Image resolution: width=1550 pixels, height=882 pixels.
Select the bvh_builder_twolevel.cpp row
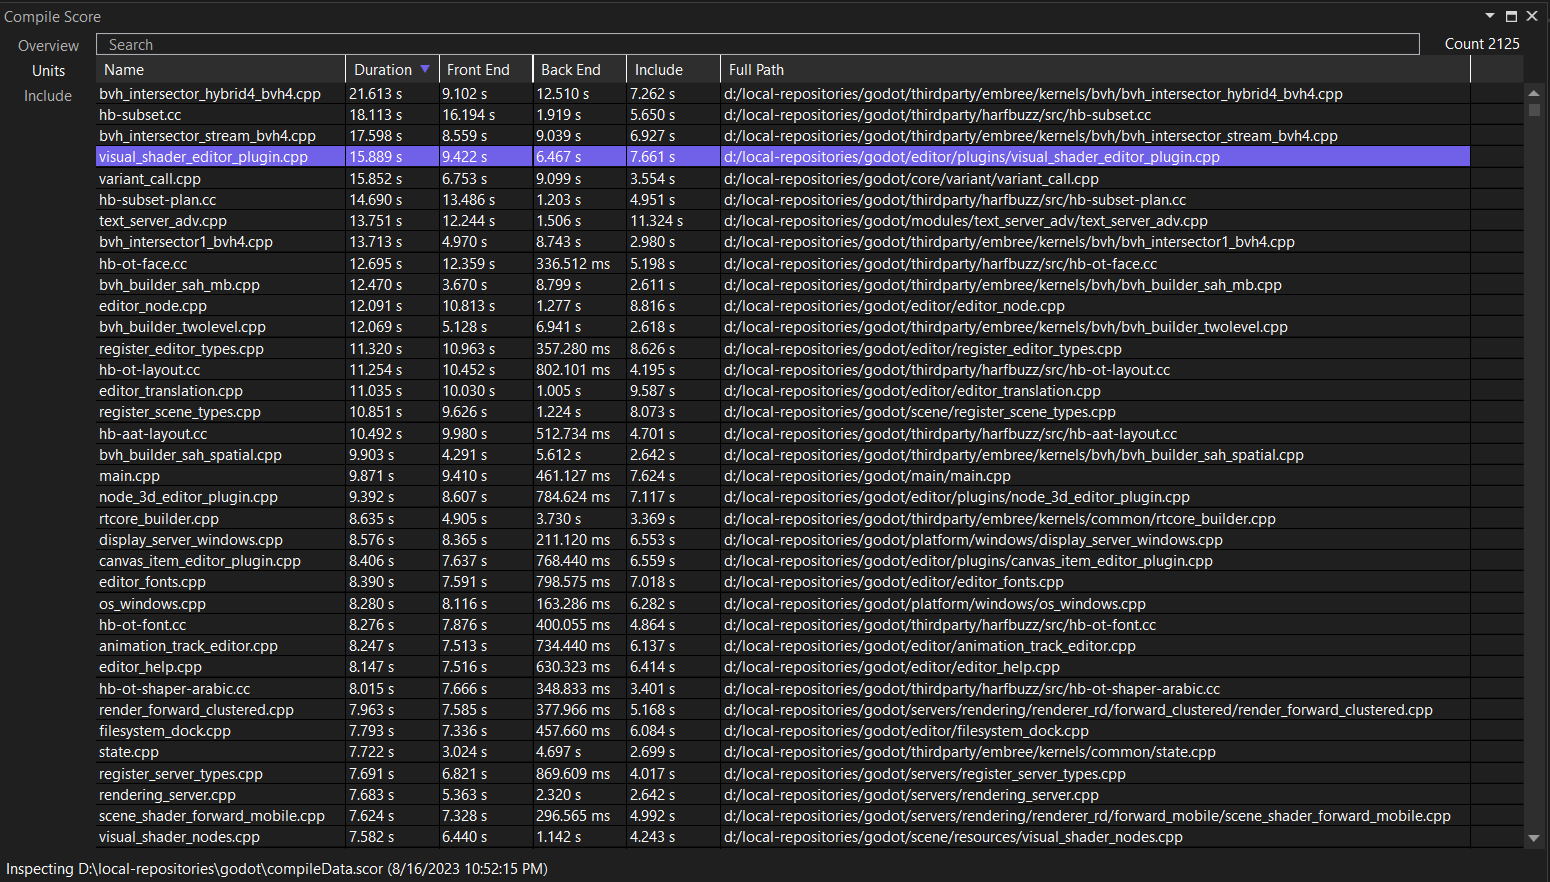[x=783, y=327]
